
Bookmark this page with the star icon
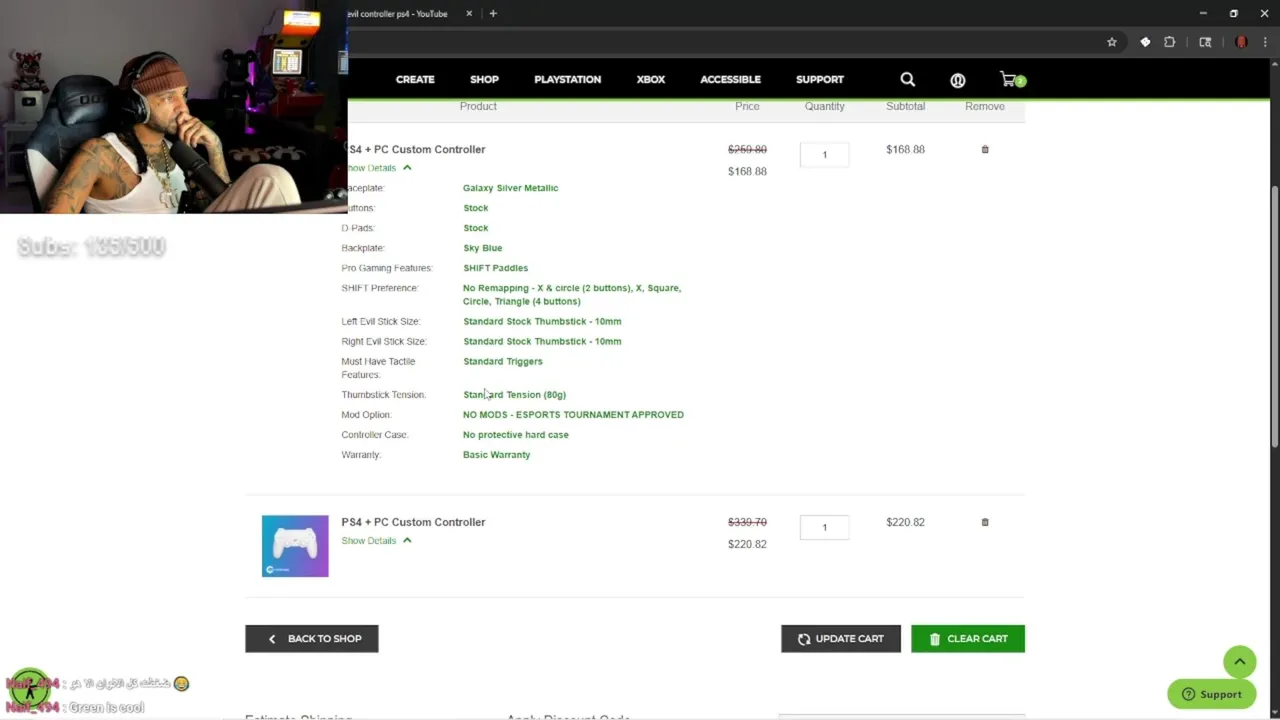(1111, 42)
